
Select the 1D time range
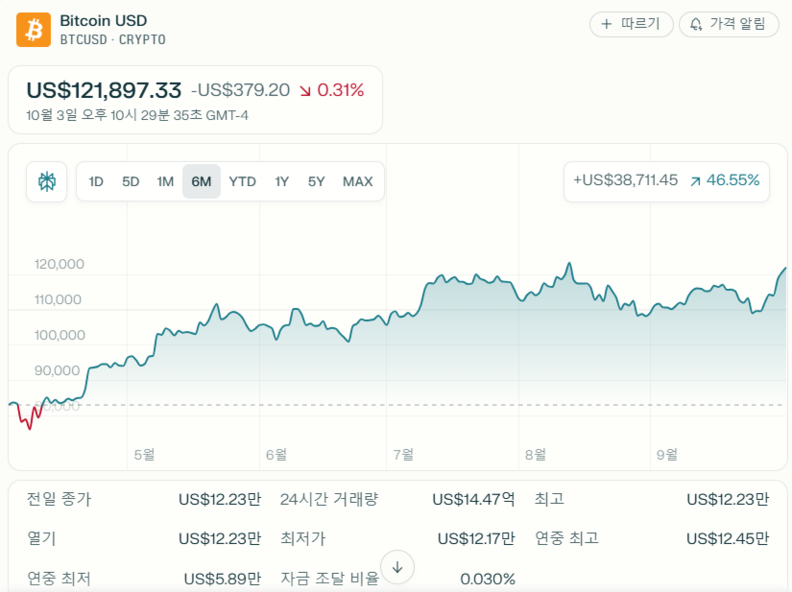96,181
